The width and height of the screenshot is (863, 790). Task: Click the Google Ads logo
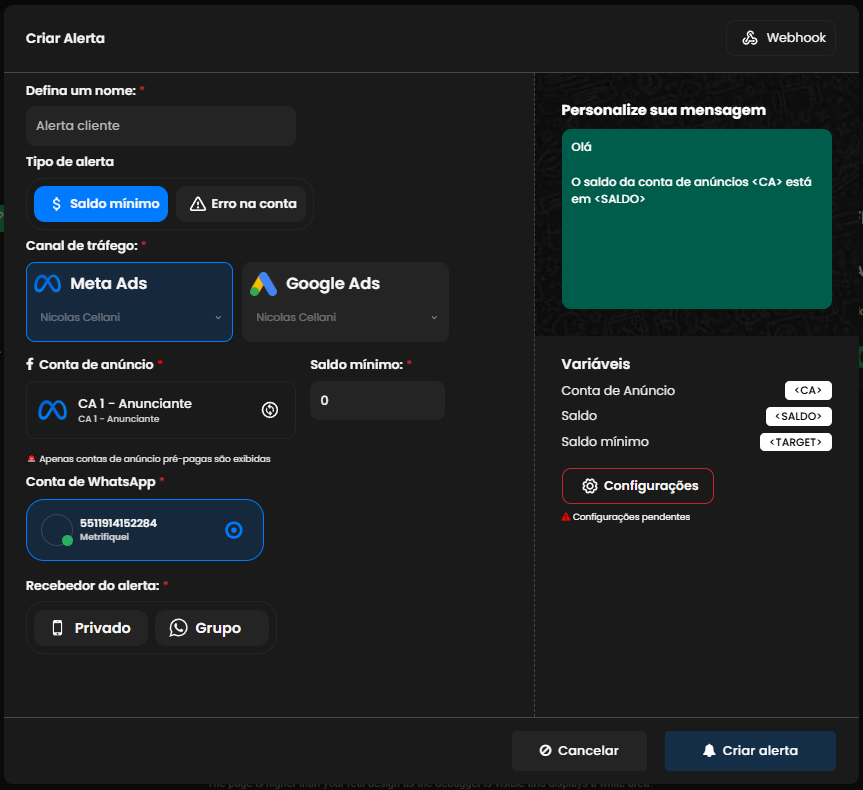point(264,284)
